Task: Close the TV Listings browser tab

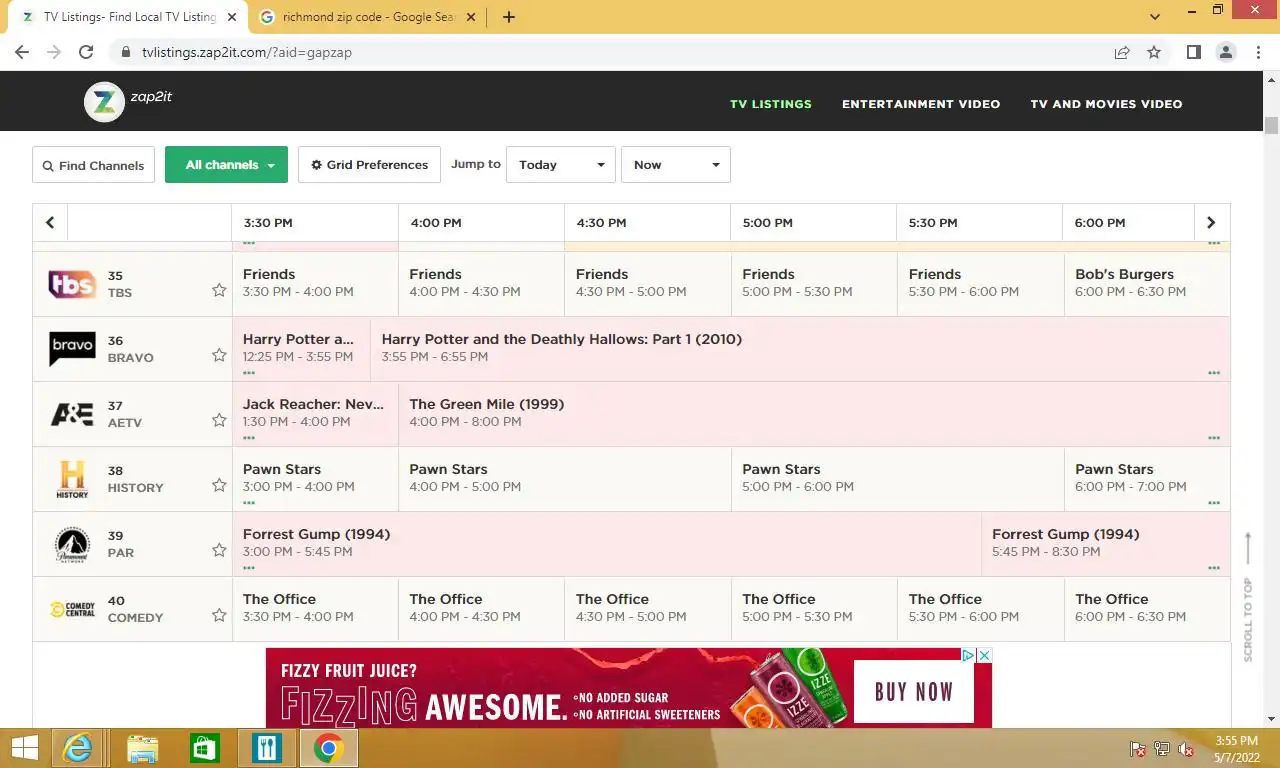Action: pos(231,17)
